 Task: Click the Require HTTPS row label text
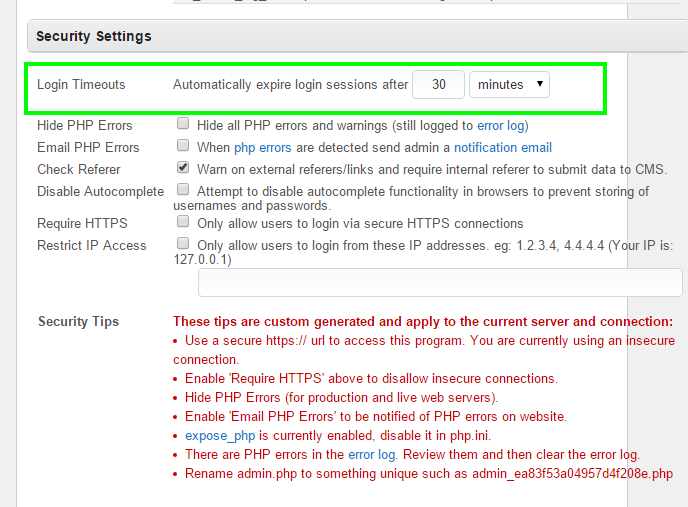[82, 223]
